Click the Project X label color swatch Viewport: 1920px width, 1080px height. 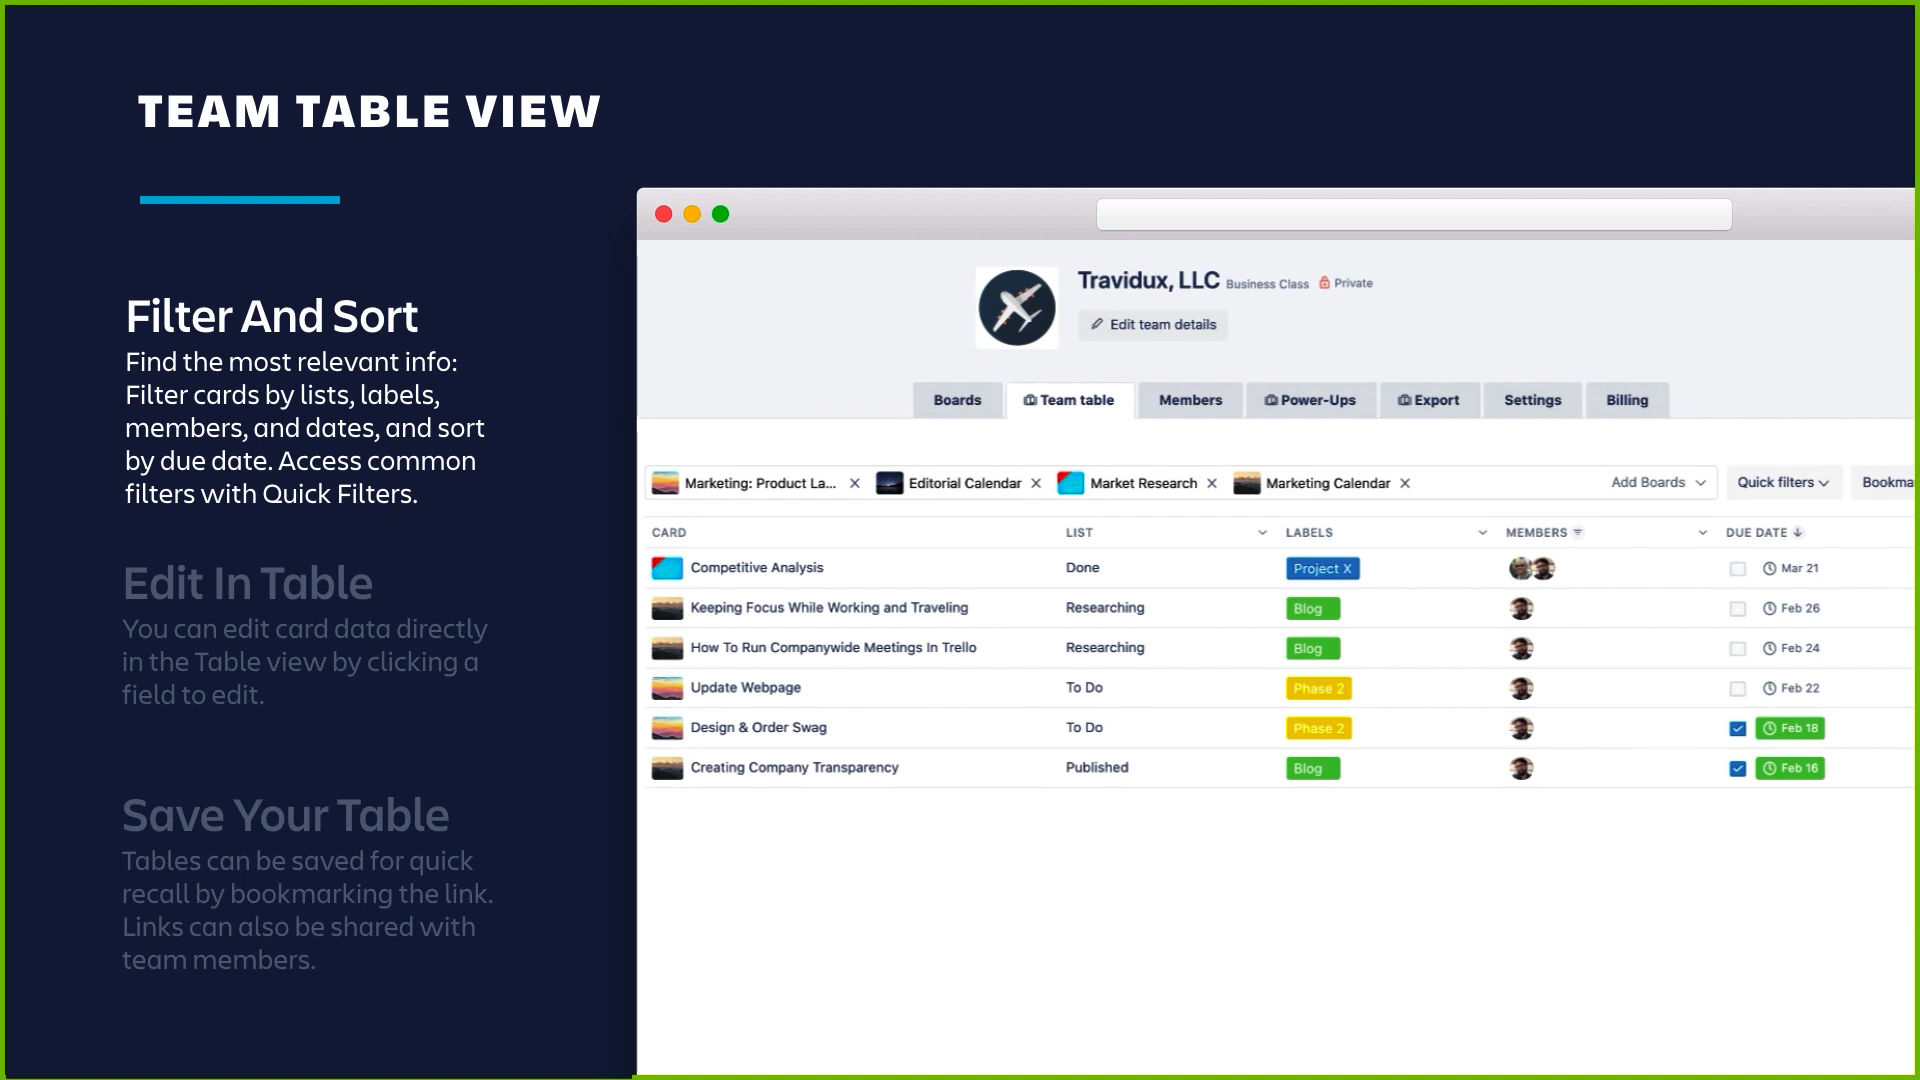1321,567
